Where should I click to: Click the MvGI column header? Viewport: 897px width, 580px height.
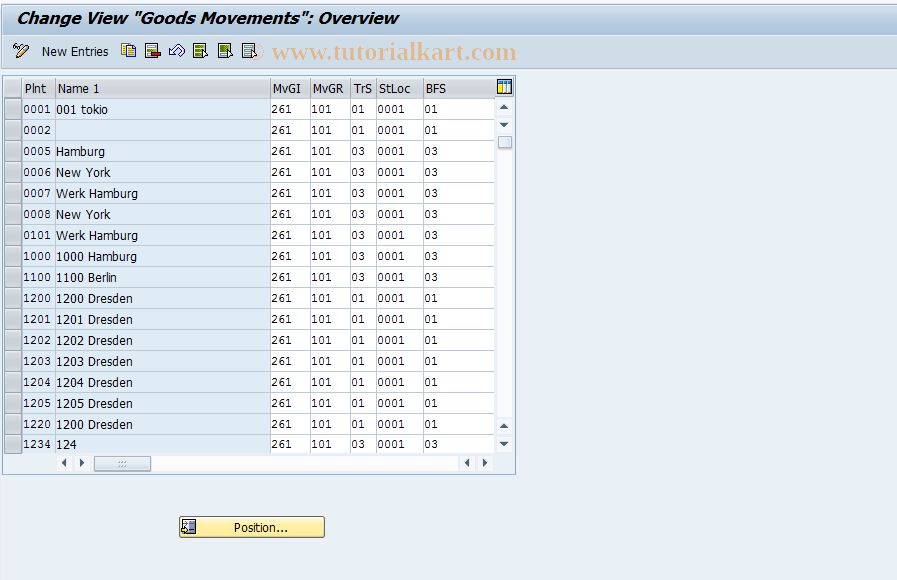click(290, 89)
